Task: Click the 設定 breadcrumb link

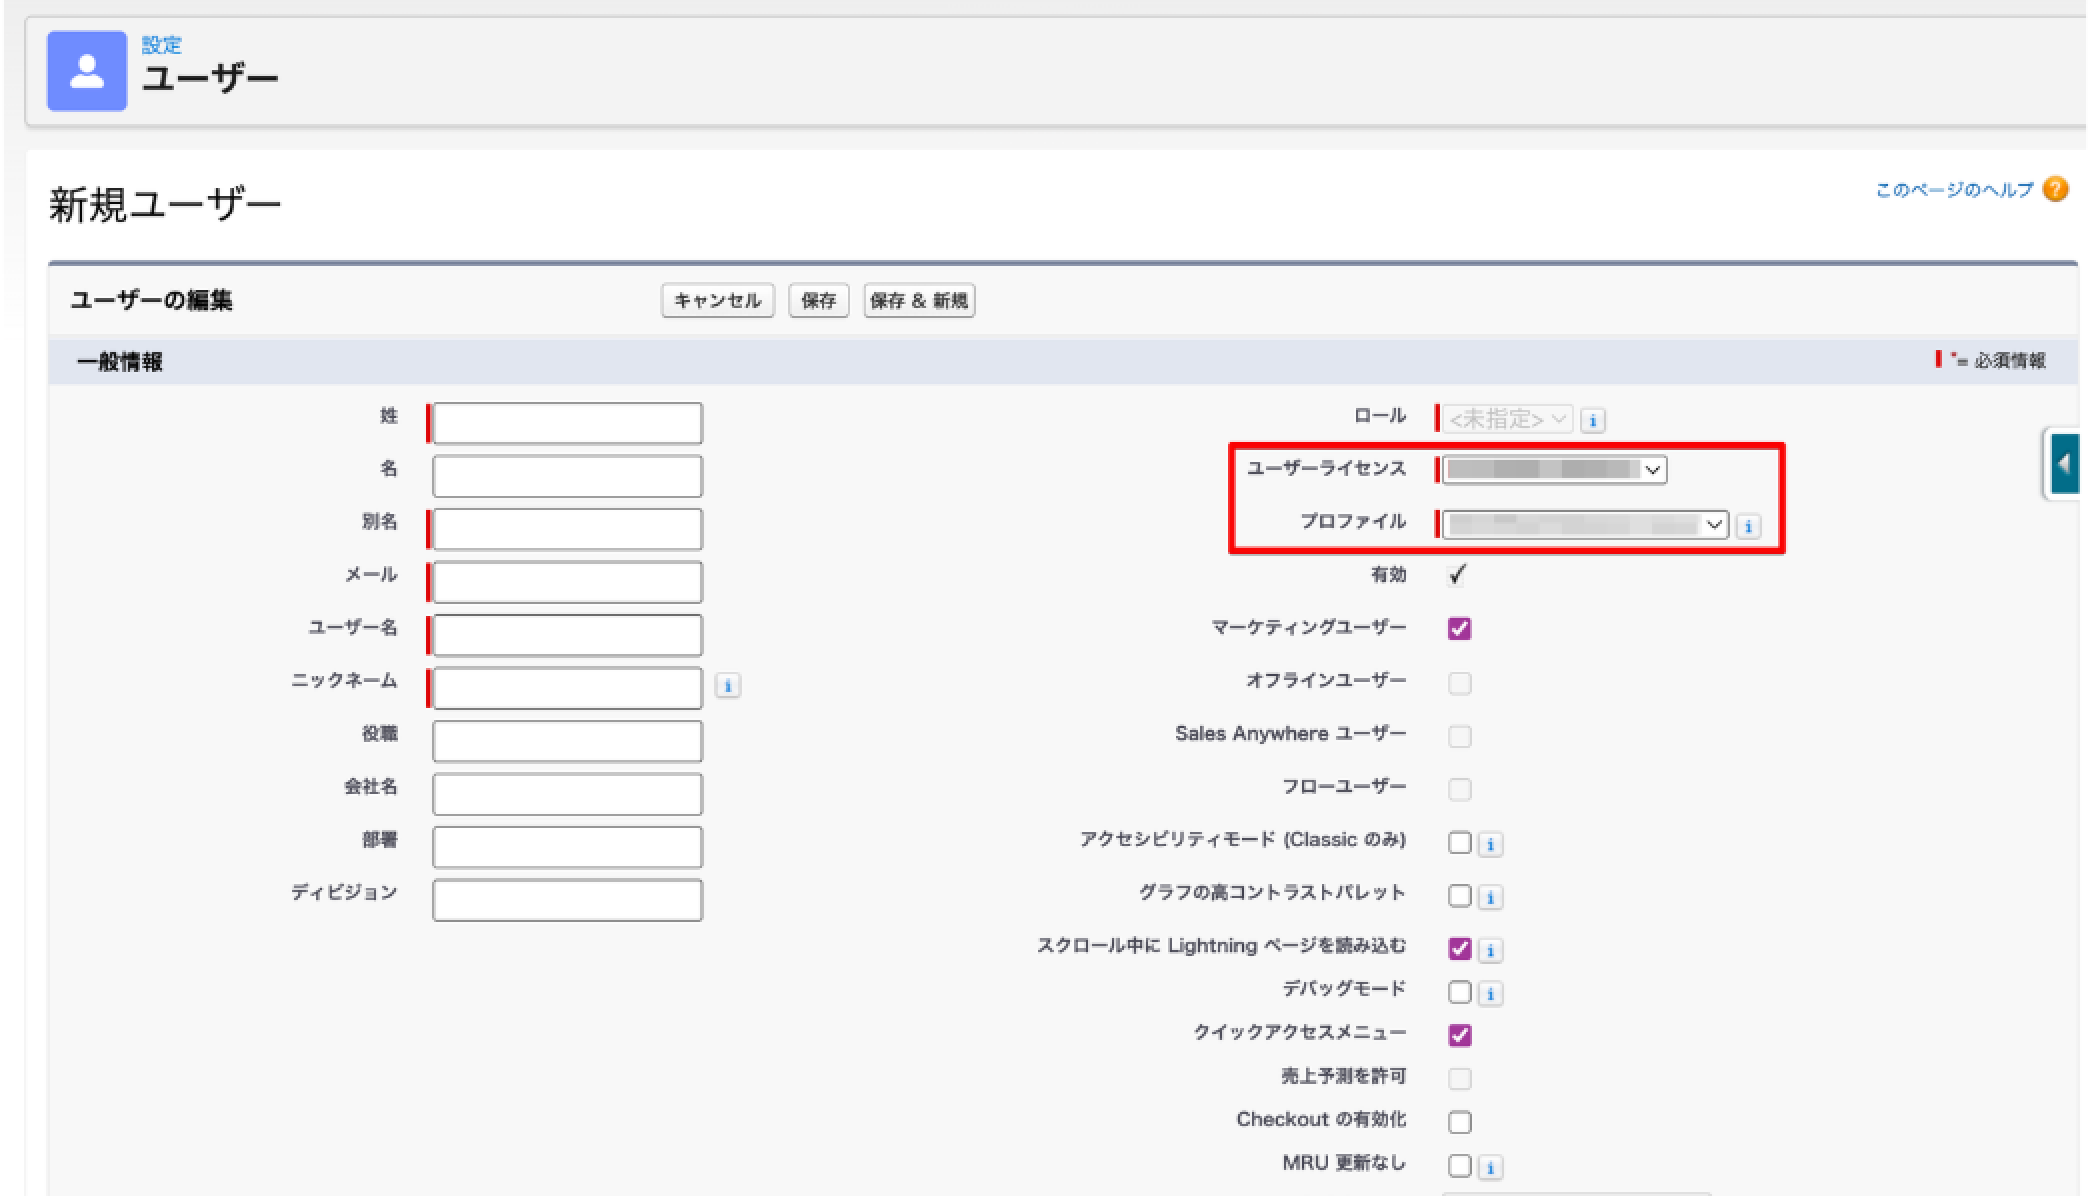Action: pyautogui.click(x=161, y=45)
